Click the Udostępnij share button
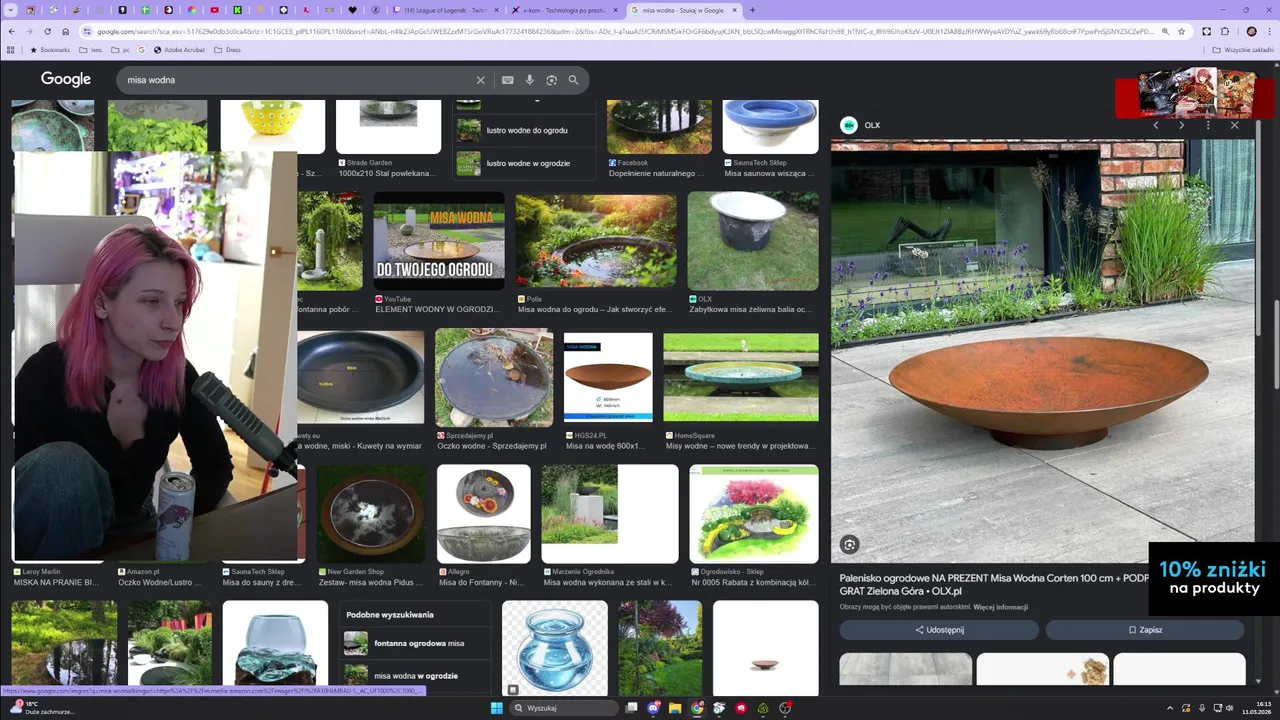 pyautogui.click(x=939, y=630)
